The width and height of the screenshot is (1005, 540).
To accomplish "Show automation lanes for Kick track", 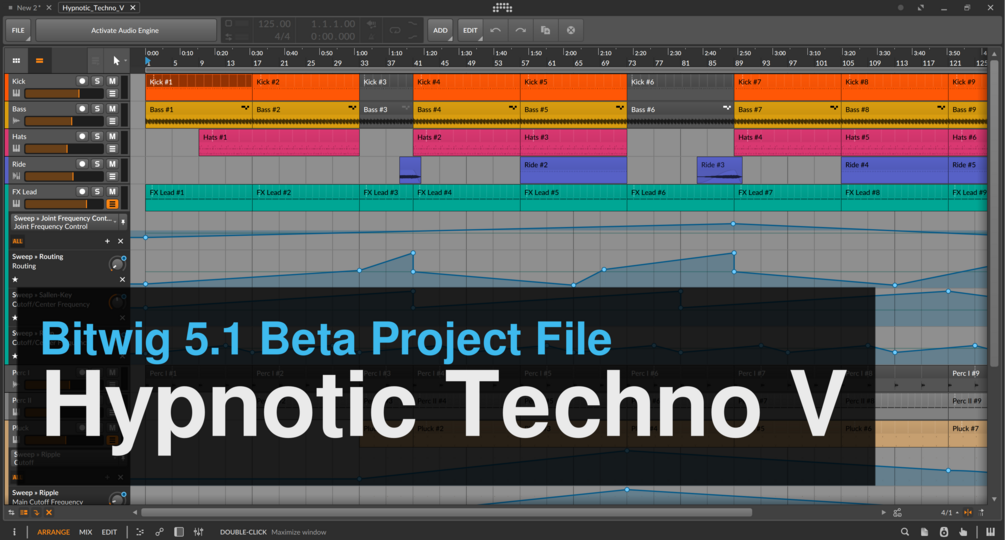I will point(112,94).
